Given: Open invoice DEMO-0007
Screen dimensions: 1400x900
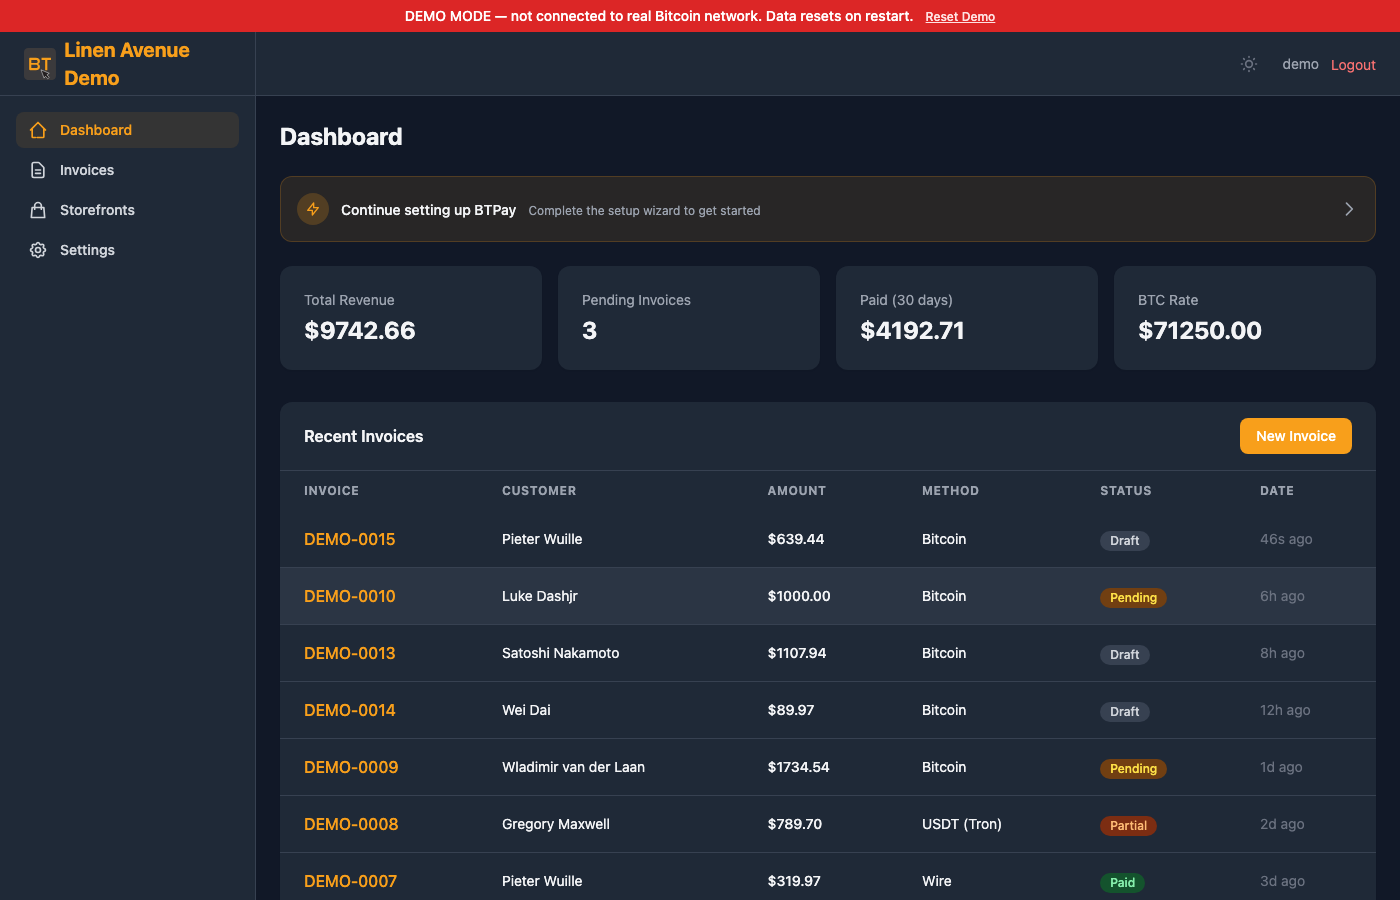Looking at the screenshot, I should point(350,881).
